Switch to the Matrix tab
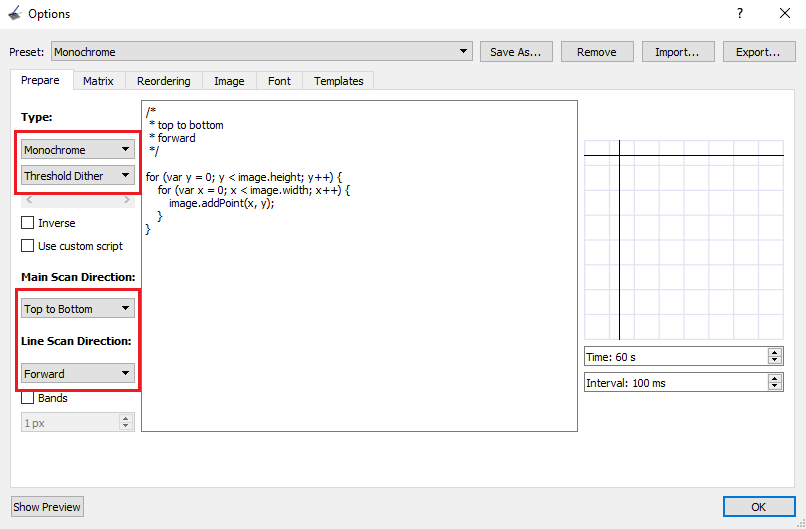 pyautogui.click(x=98, y=81)
